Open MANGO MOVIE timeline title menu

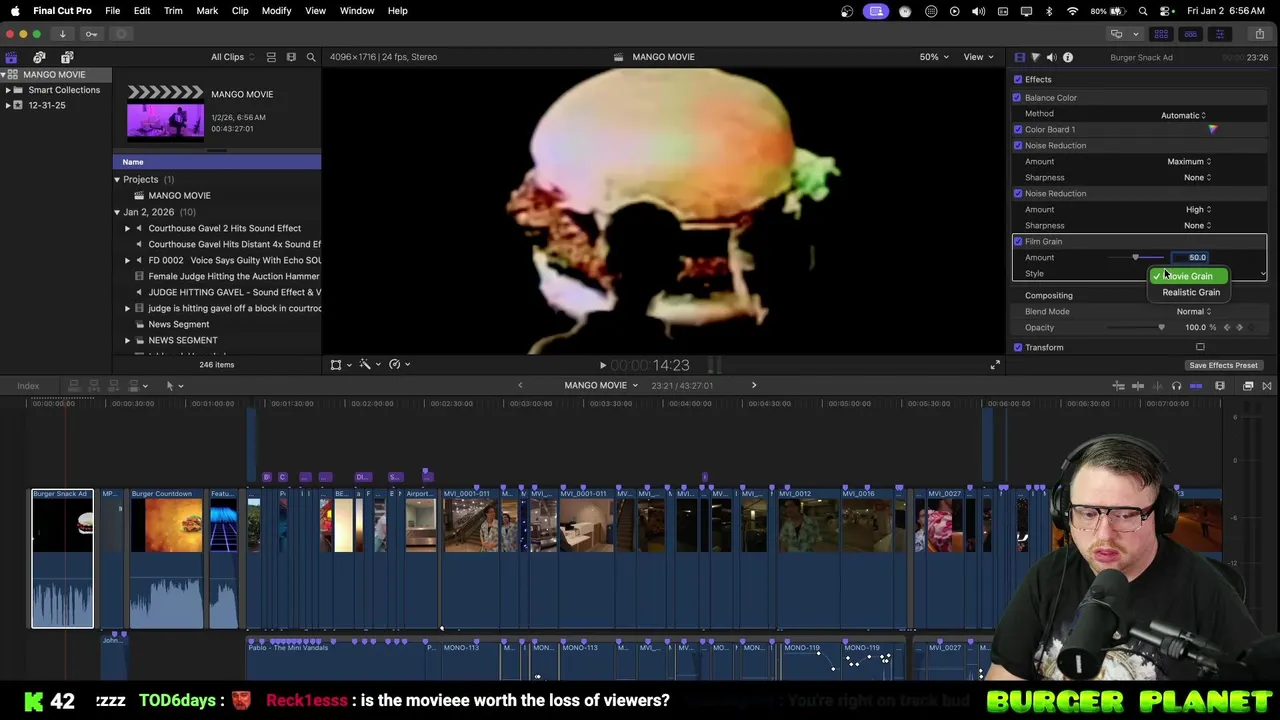click(601, 385)
